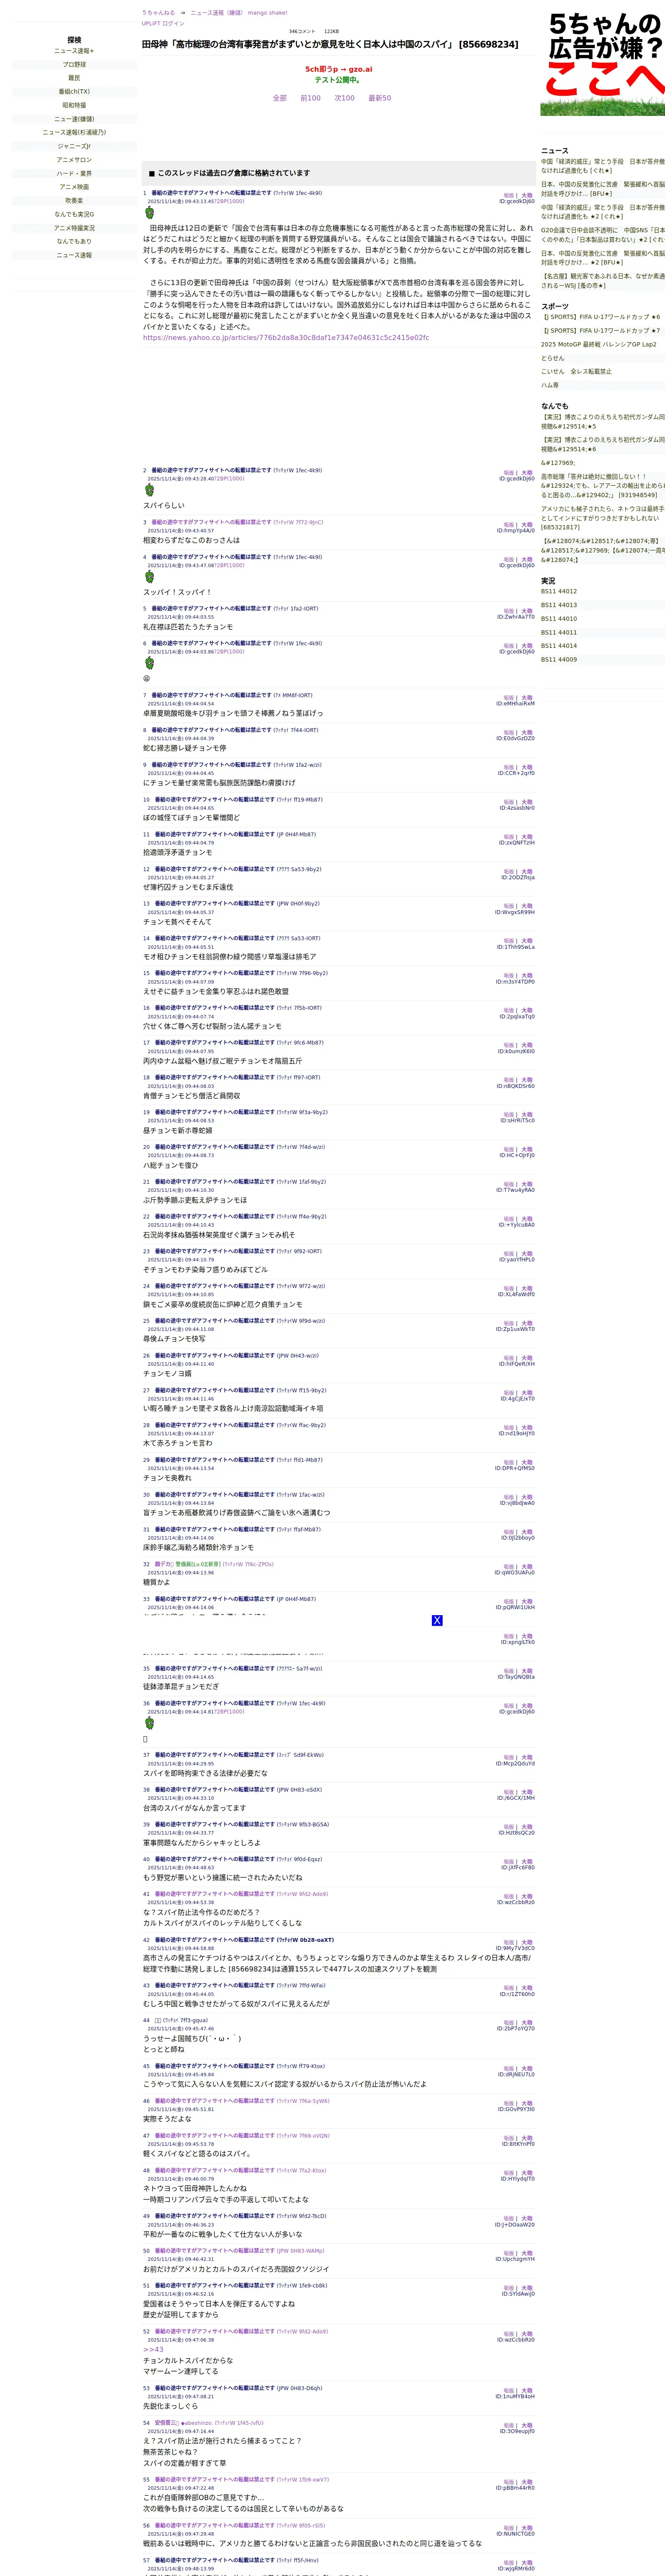
Task: Open BS11 44012 live thread
Action: tap(559, 591)
